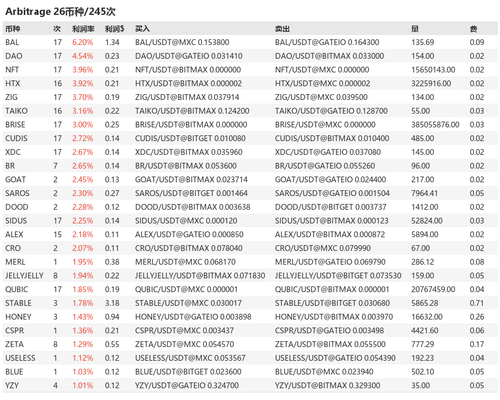Click the HTX coin name cell
500x400 pixels.
pyautogui.click(x=13, y=83)
